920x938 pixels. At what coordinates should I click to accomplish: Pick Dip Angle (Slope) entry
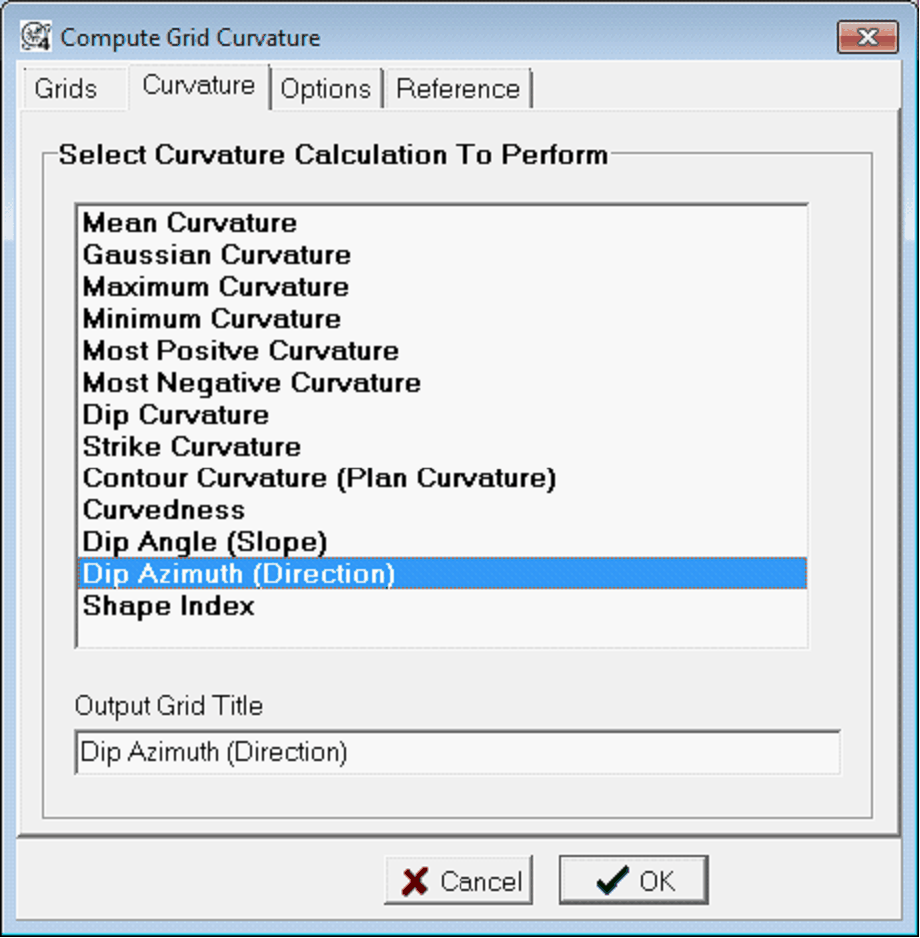point(204,542)
